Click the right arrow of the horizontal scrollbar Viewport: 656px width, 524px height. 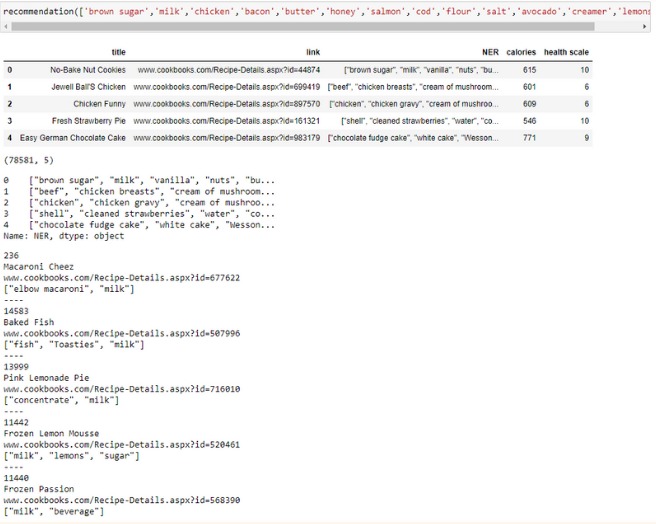pyautogui.click(x=644, y=26)
